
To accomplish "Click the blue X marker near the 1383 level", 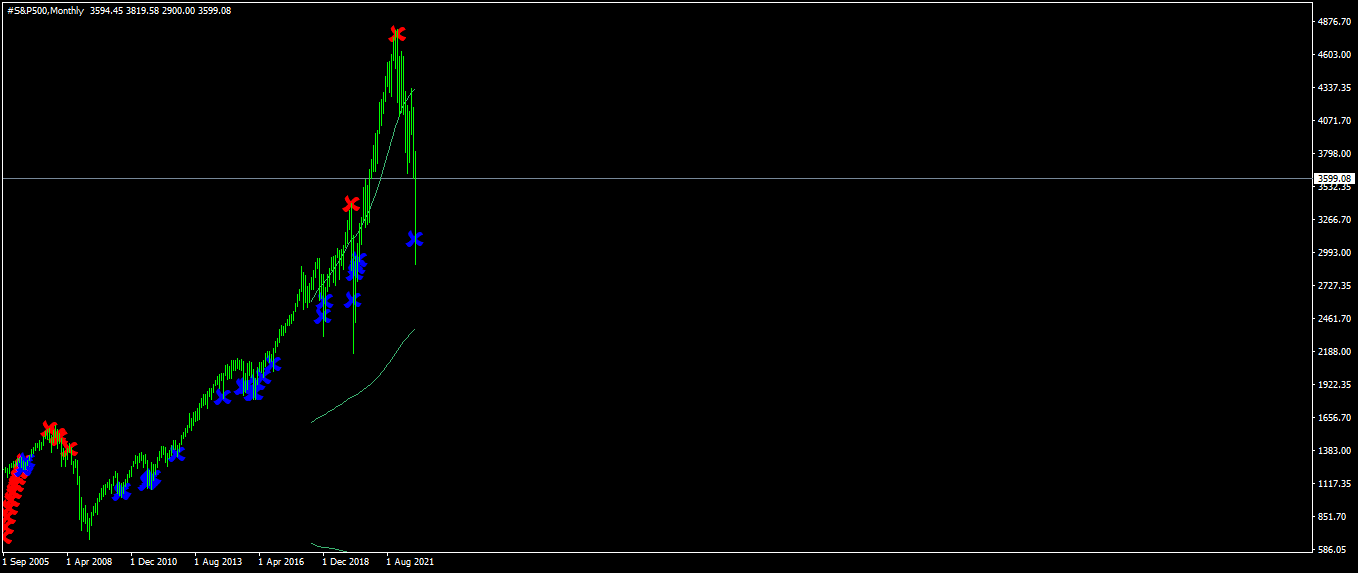I will click(x=176, y=453).
